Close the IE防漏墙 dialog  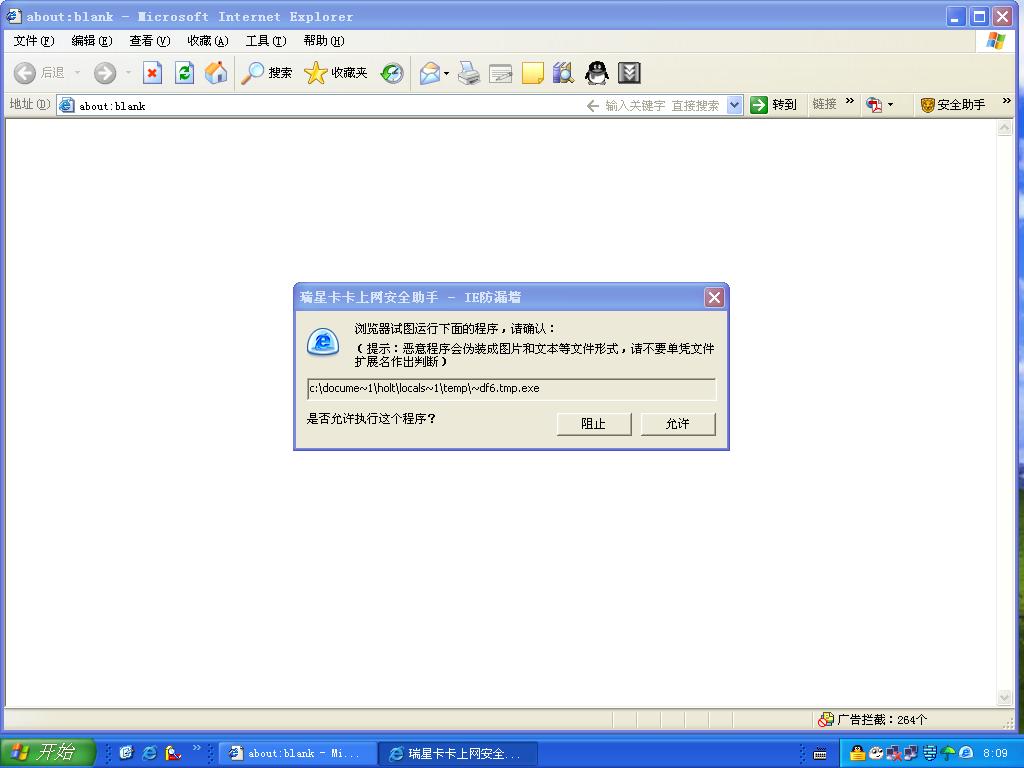click(x=714, y=297)
